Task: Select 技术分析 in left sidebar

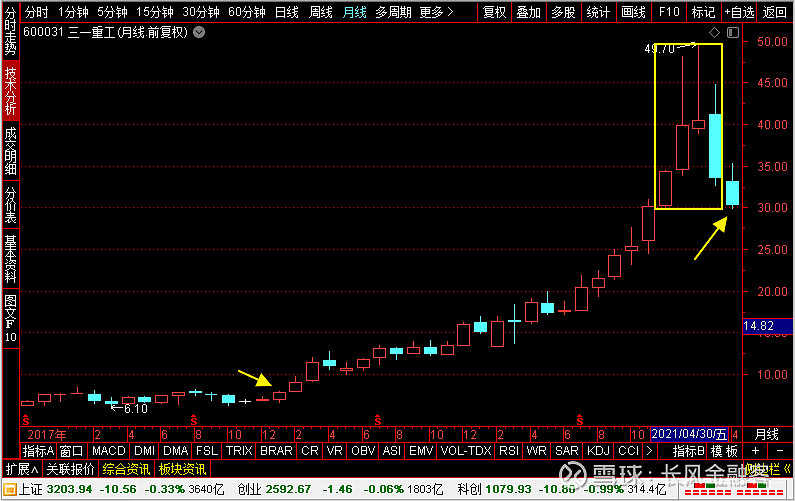Action: pos(11,90)
